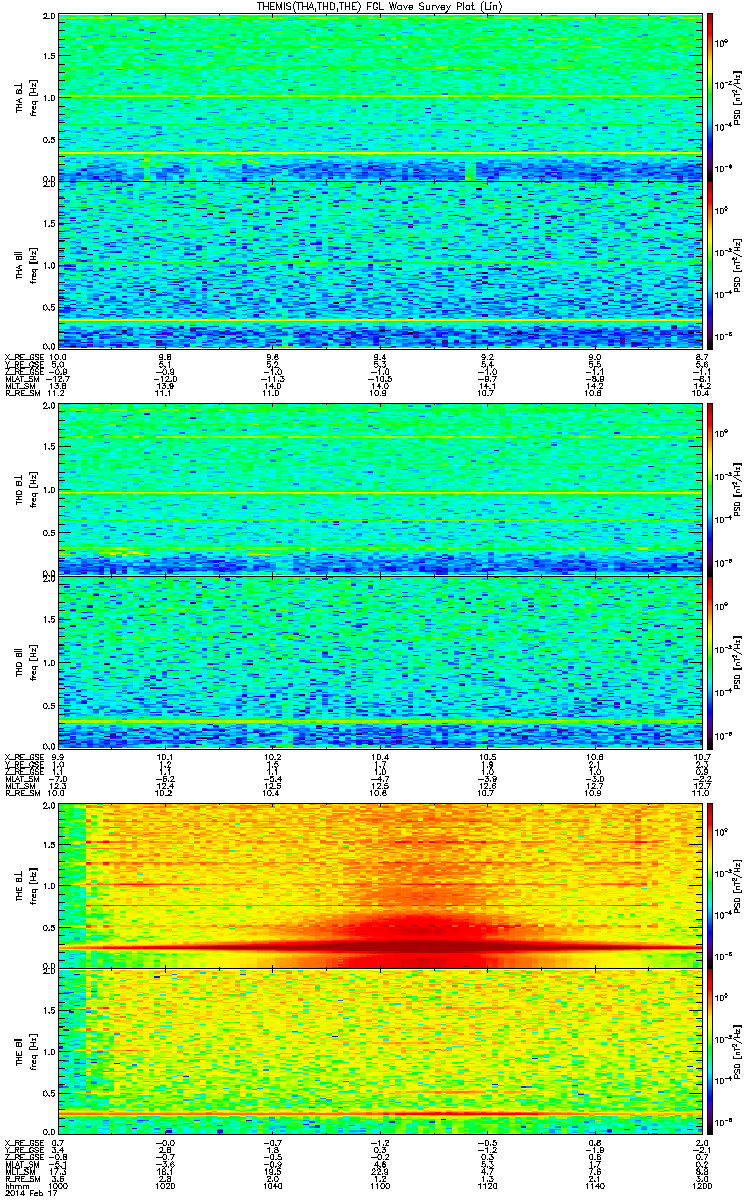Click the 'THA B∥ freq [Hz]' axis label

[26, 264]
